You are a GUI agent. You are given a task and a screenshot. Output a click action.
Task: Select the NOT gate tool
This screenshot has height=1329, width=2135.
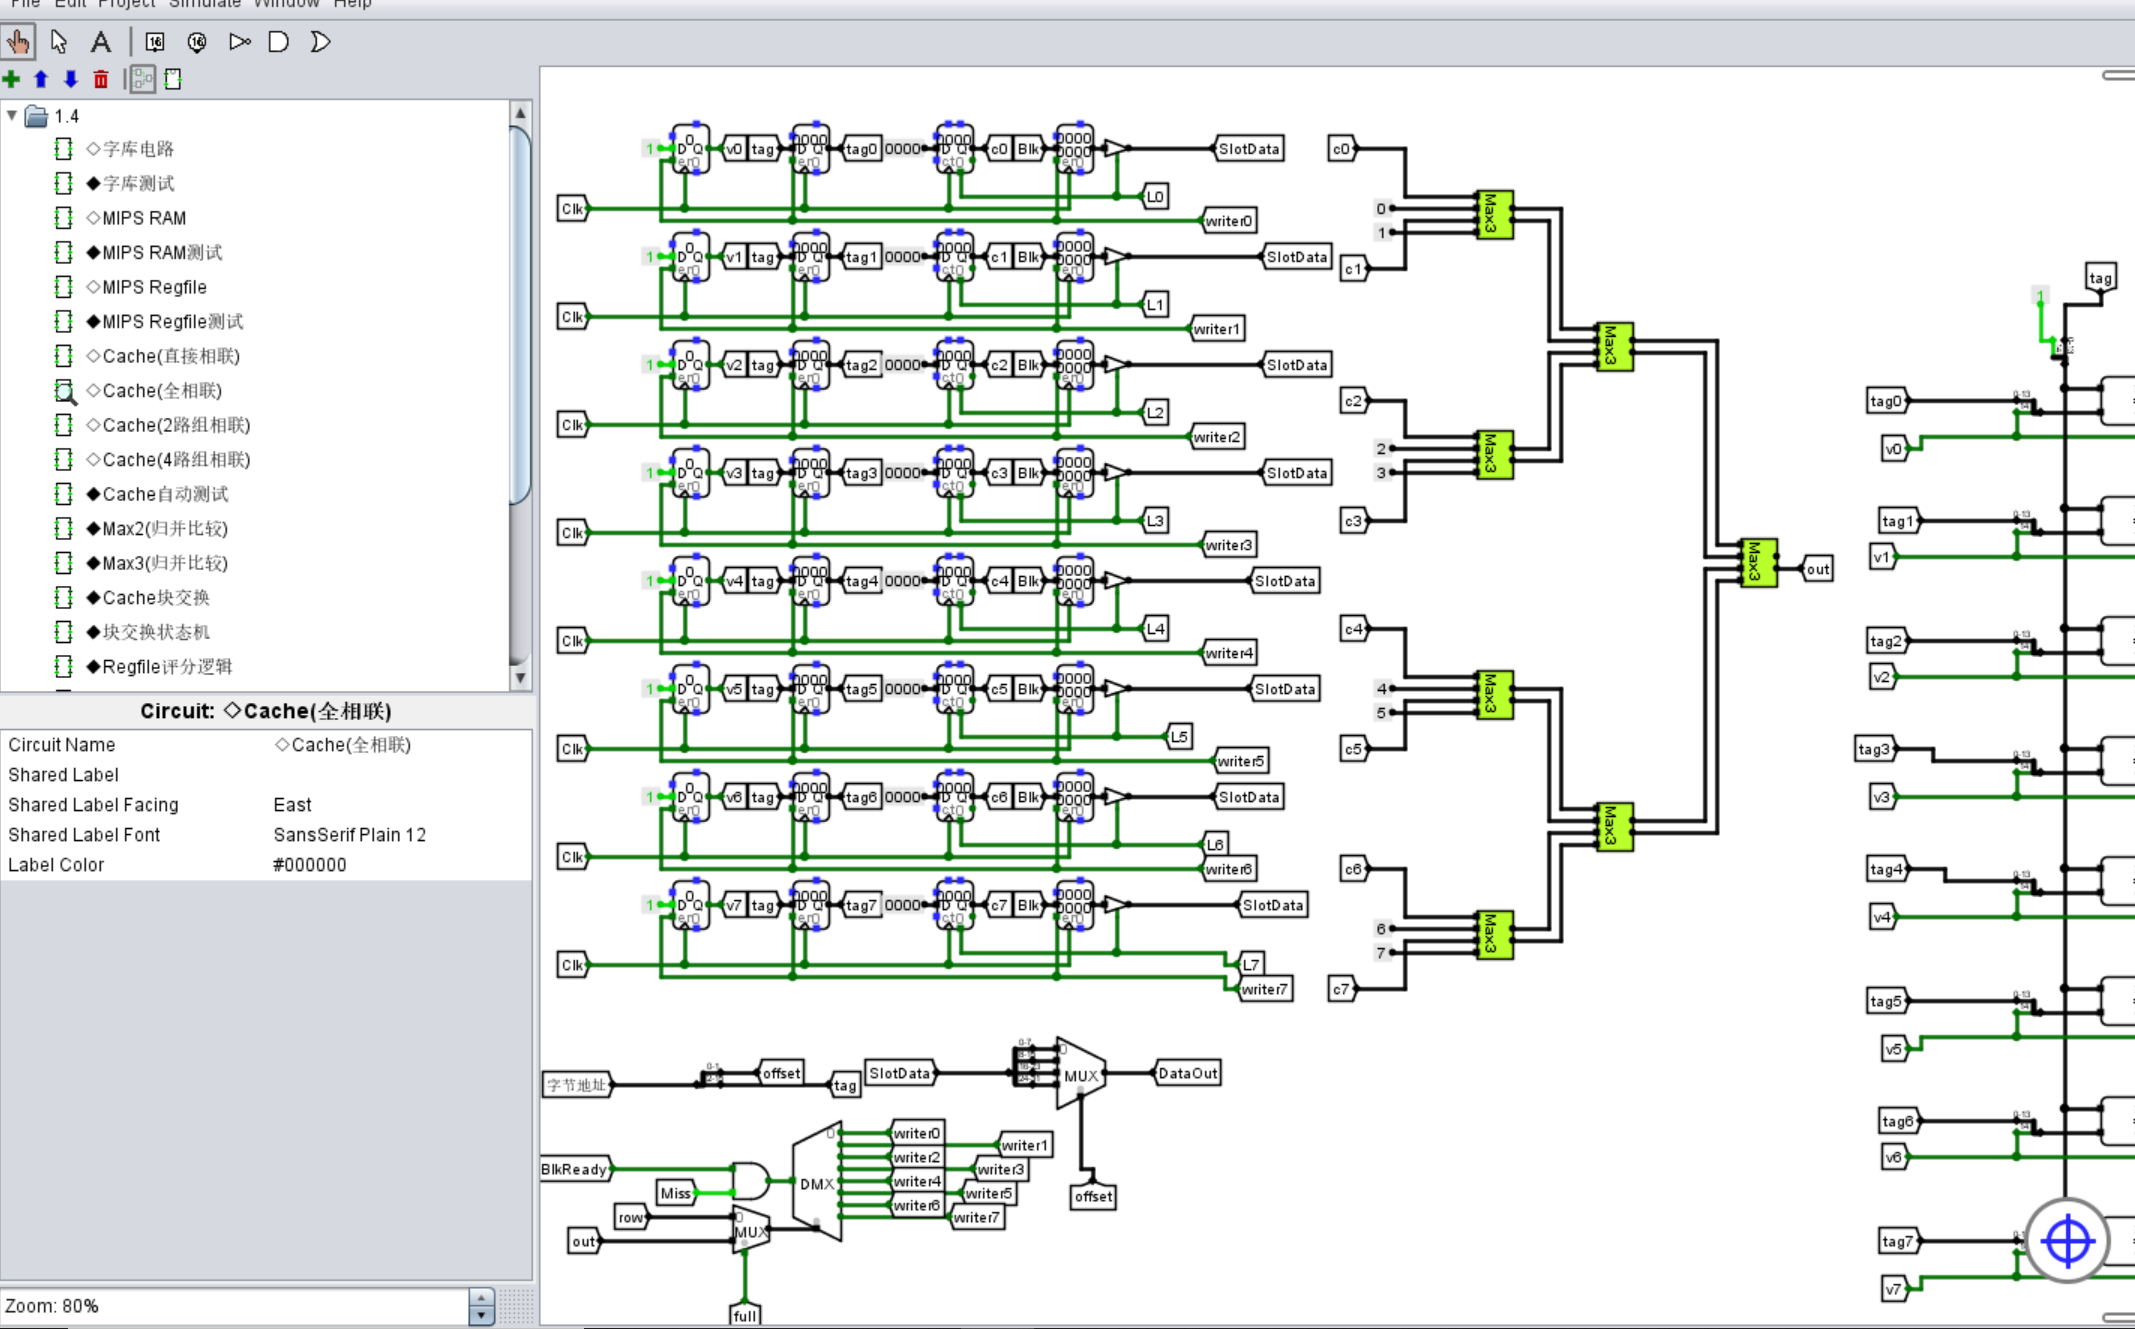[x=239, y=42]
